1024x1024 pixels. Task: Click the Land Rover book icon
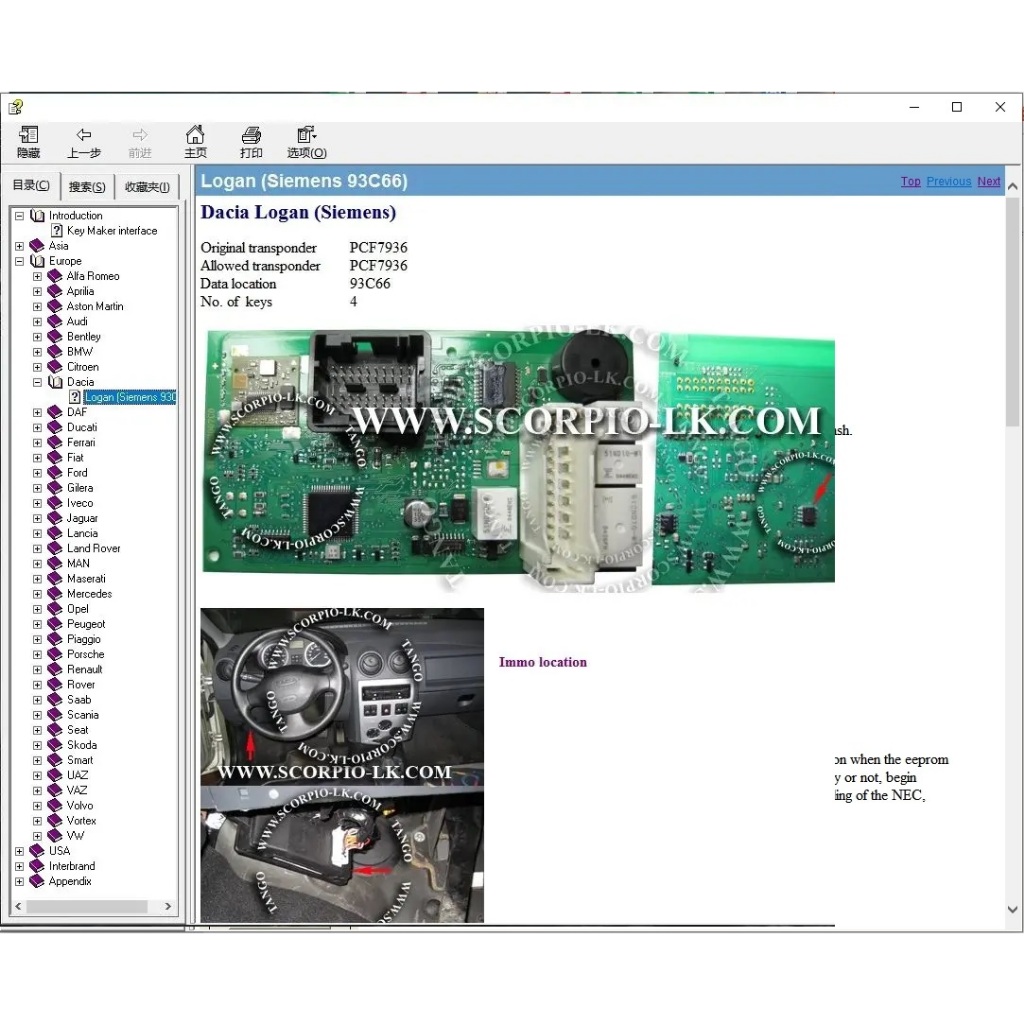[56, 549]
